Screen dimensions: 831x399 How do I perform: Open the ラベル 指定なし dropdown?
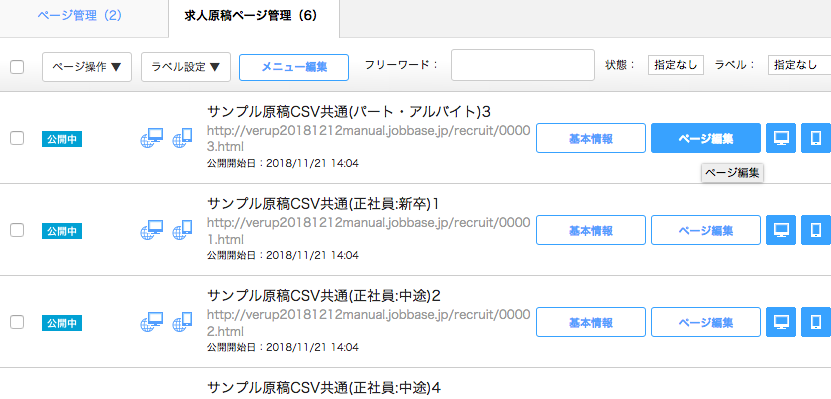coord(799,65)
